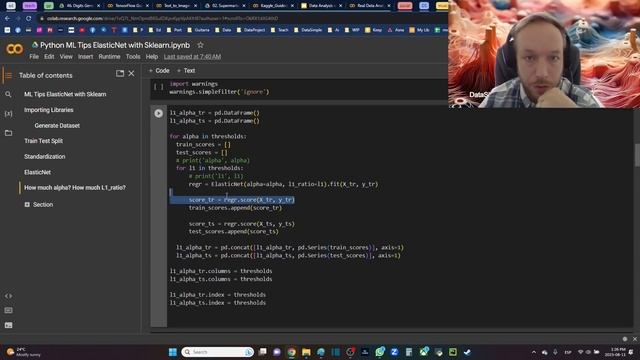Go to 'ML Tips ElasticNet with Sklearn' section

[65, 94]
